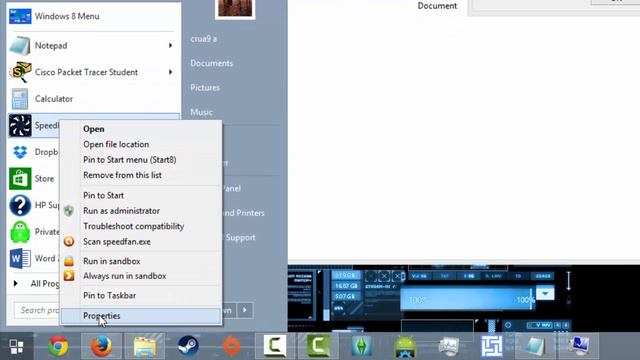This screenshot has width=640, height=360.
Task: Open the green Store icon
Action: 20,178
